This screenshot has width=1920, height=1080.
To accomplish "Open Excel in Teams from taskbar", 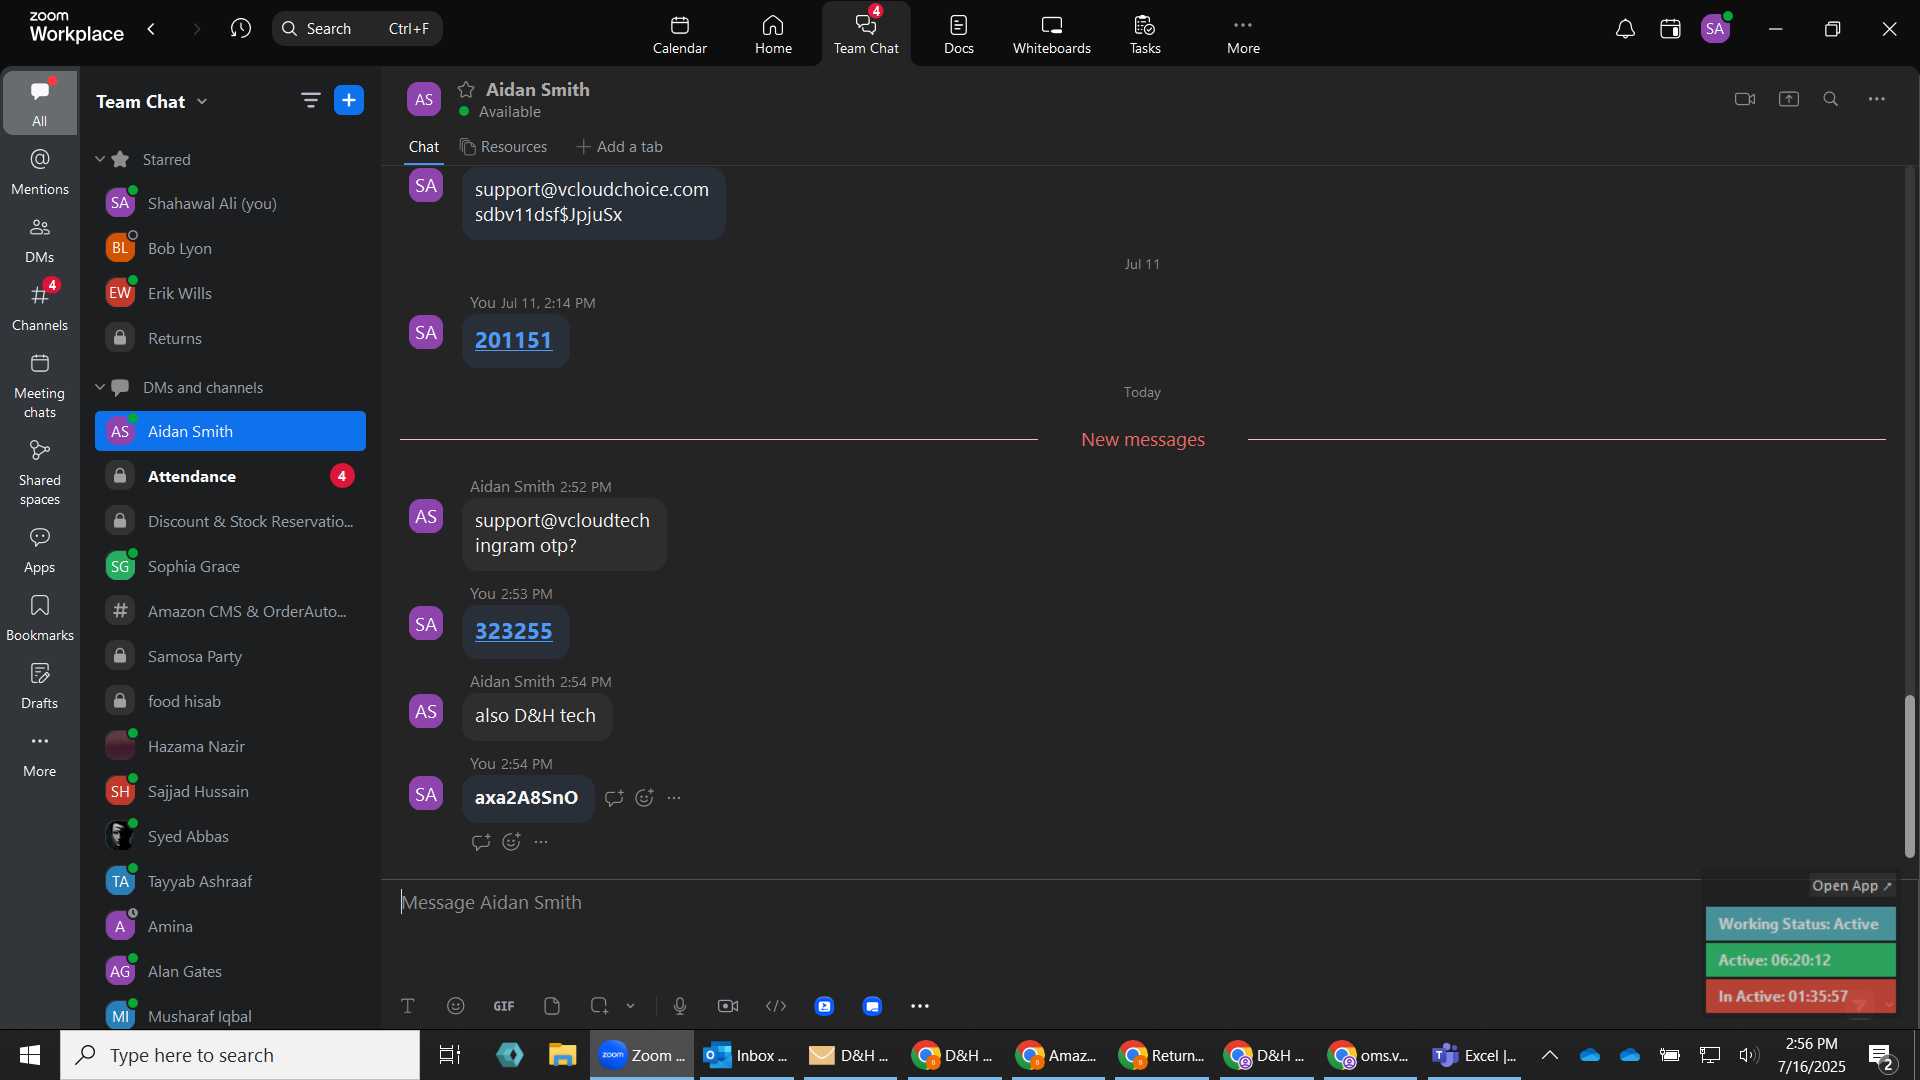I will pyautogui.click(x=1475, y=1055).
